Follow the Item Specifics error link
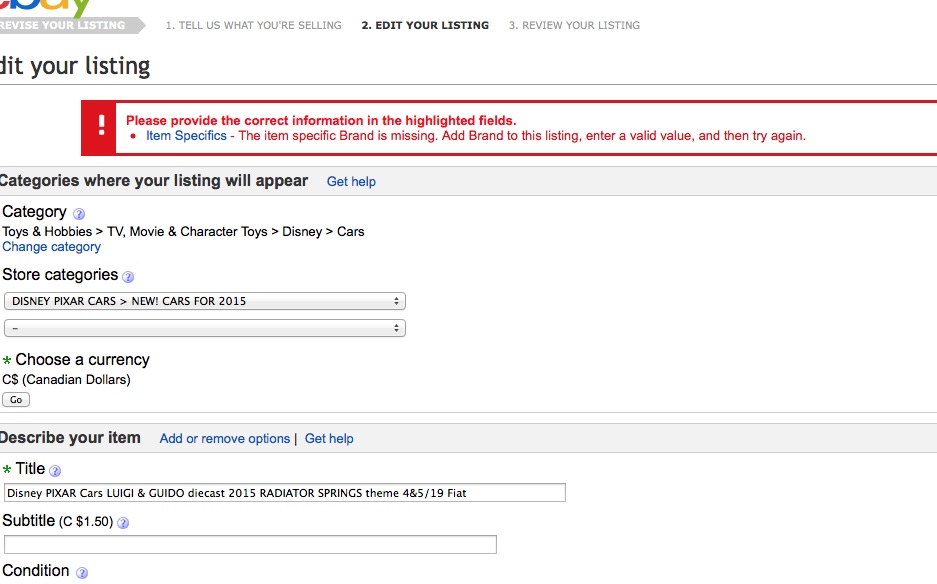 [x=186, y=136]
